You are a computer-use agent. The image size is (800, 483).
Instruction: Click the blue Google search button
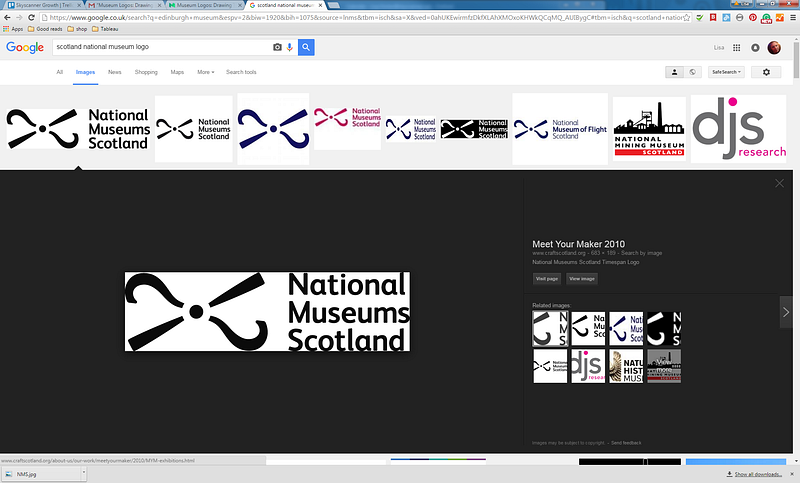(306, 47)
